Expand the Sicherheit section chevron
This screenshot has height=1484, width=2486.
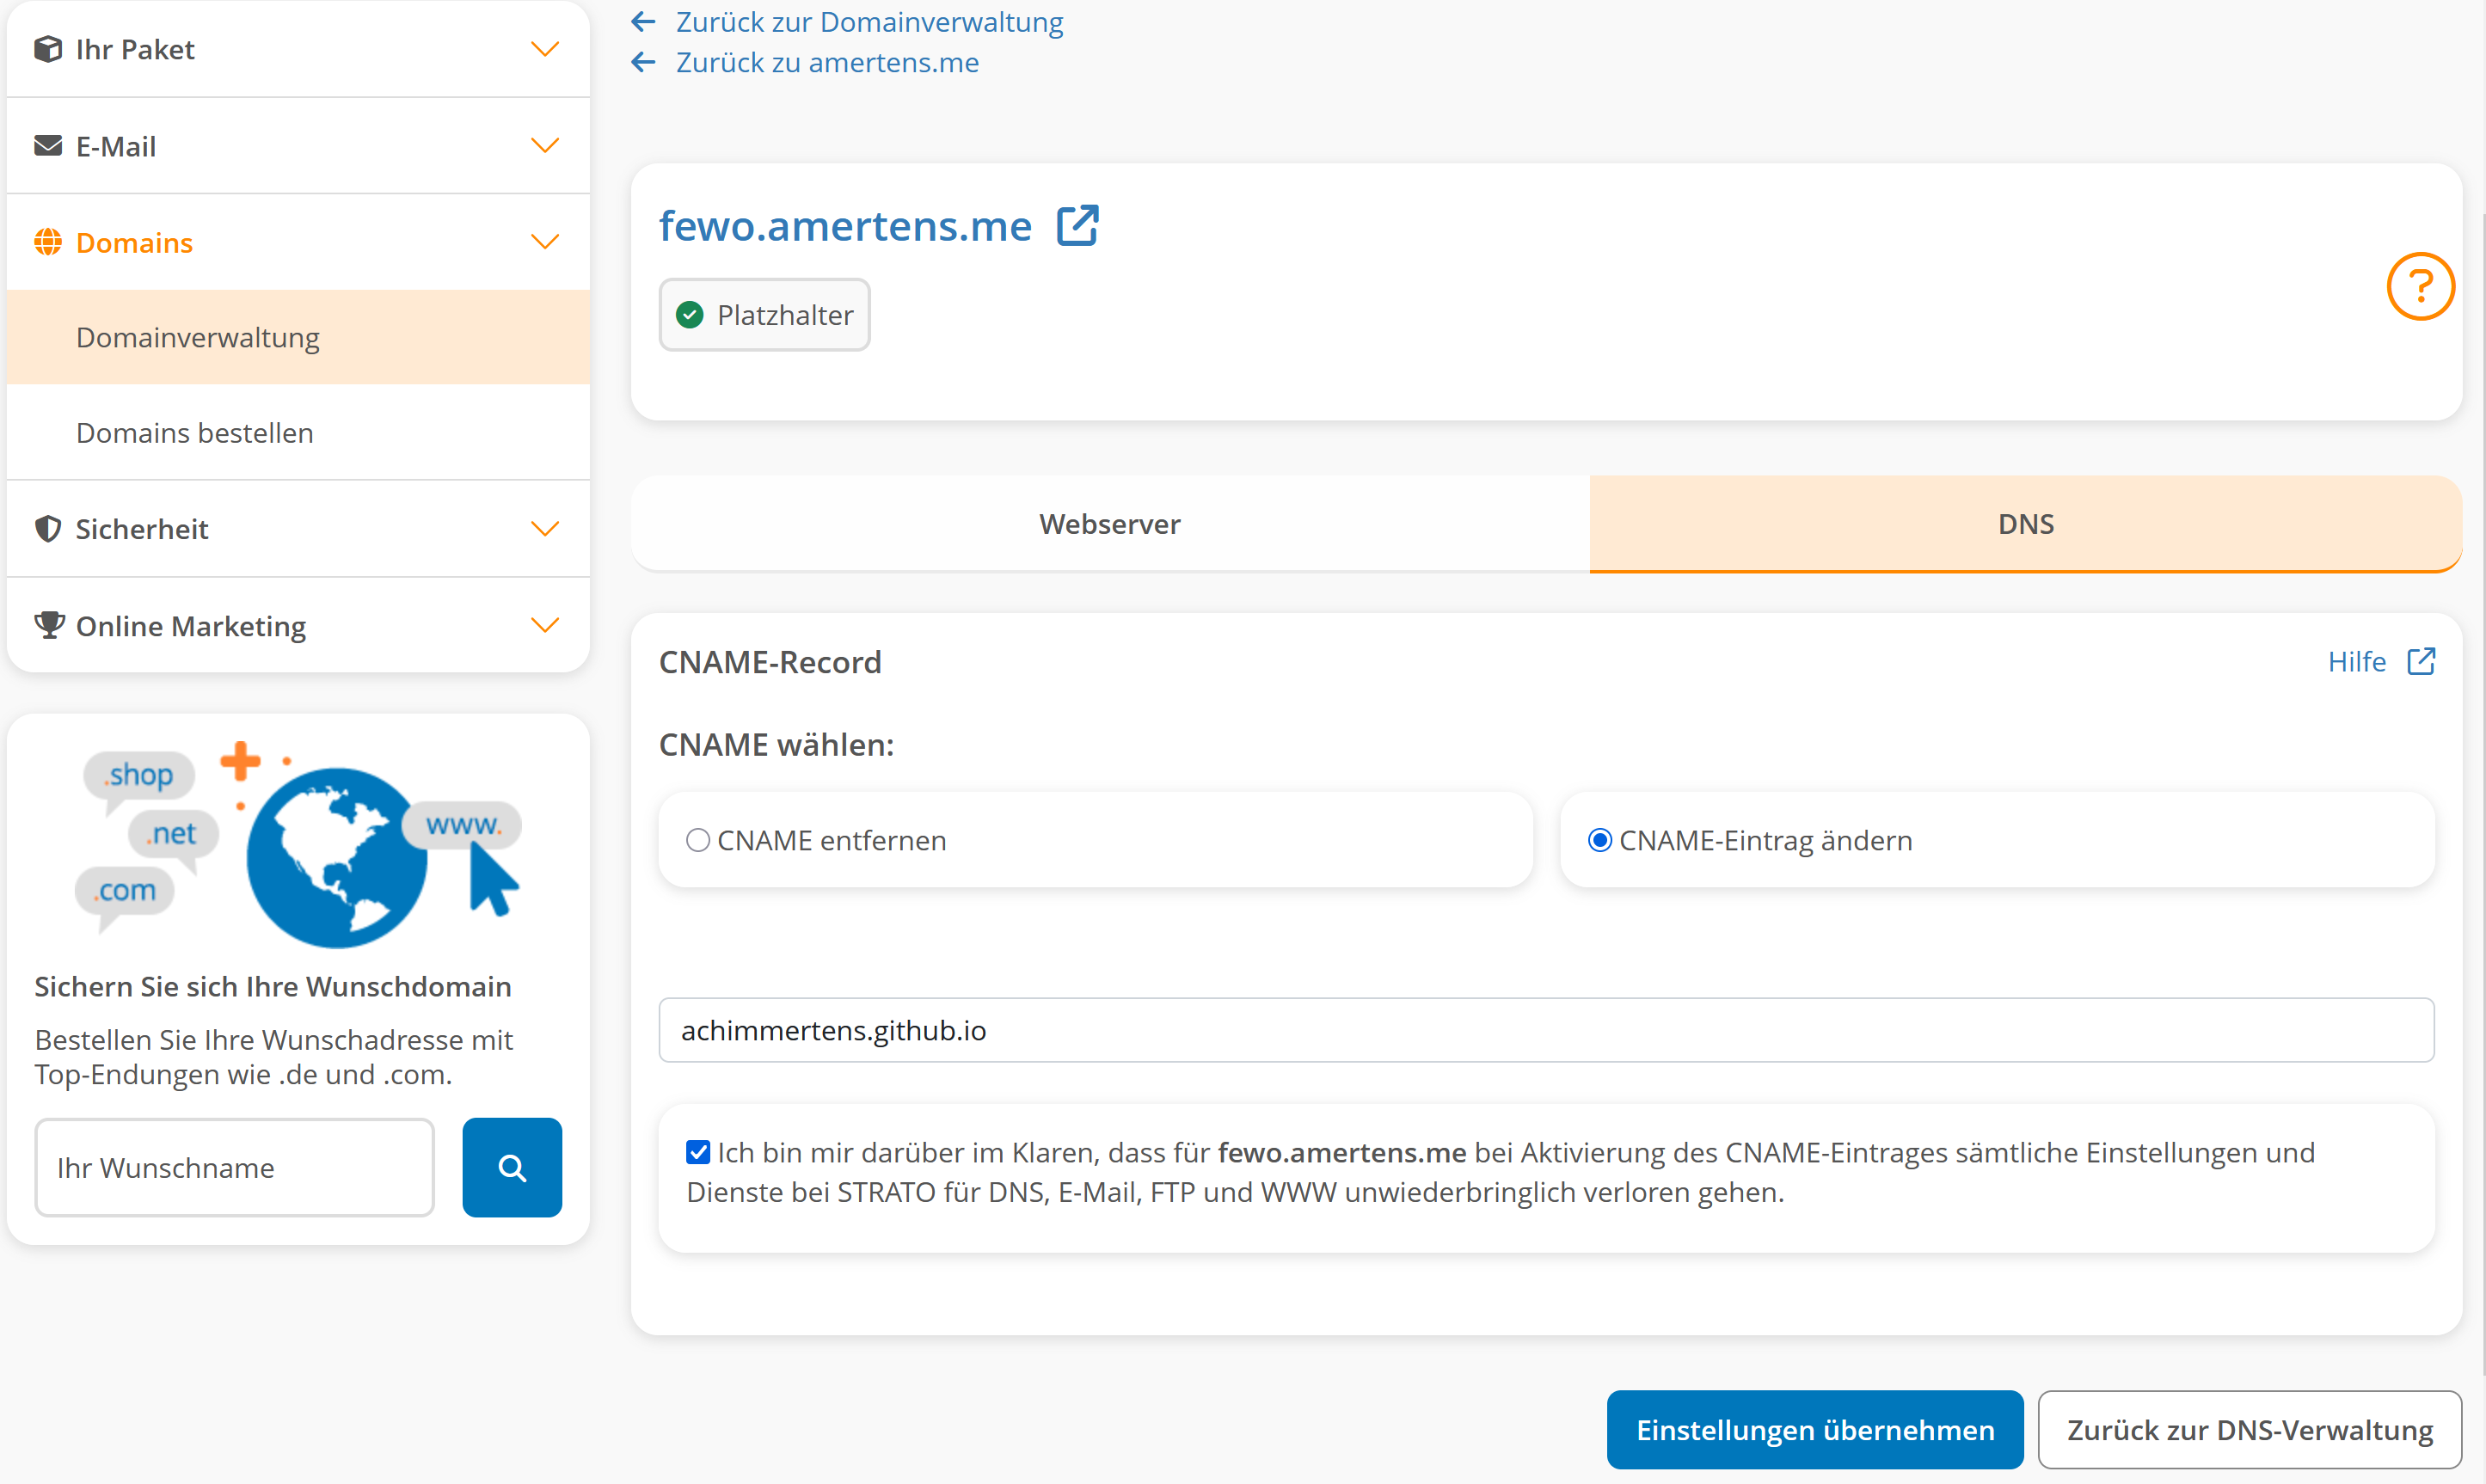pos(545,529)
